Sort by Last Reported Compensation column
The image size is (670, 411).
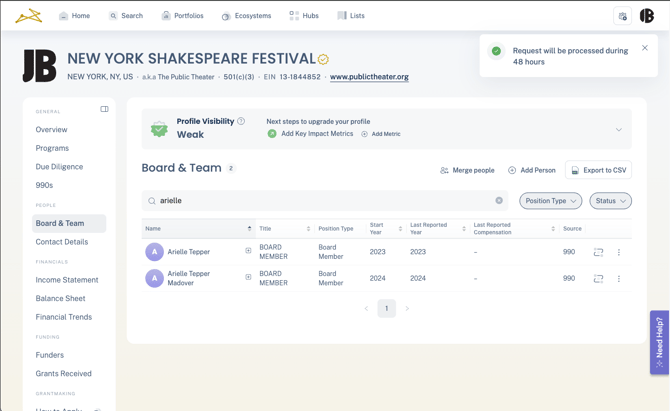(552, 229)
